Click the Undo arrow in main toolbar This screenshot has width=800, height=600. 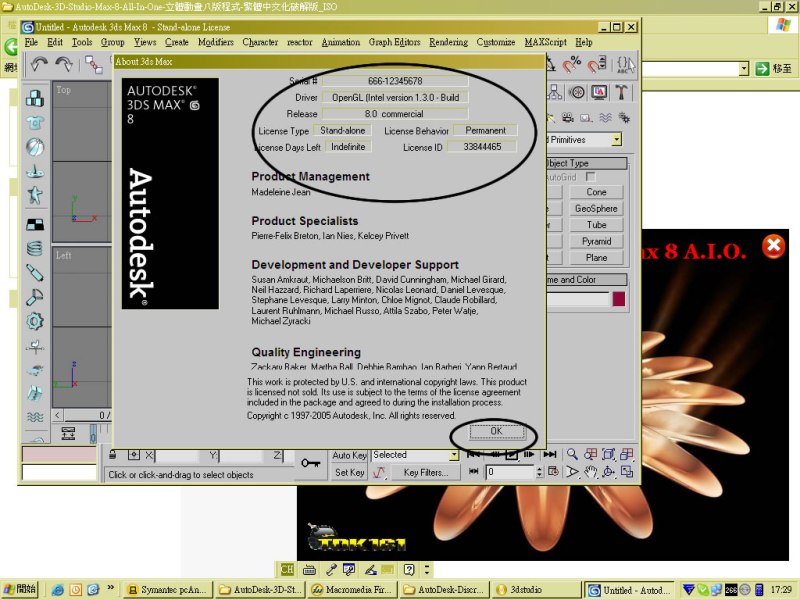click(x=39, y=65)
